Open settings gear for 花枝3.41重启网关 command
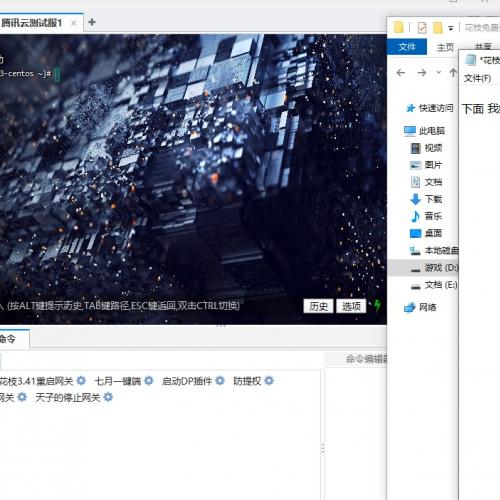 click(x=81, y=380)
